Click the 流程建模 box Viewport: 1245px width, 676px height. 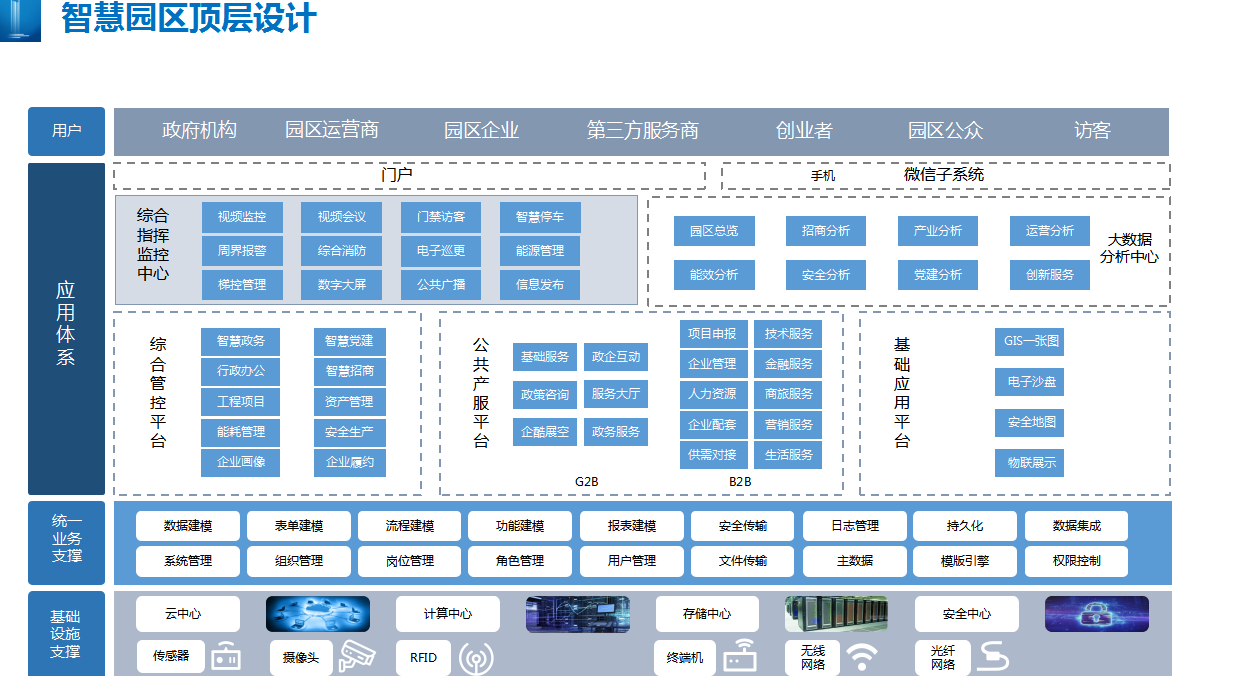[410, 526]
